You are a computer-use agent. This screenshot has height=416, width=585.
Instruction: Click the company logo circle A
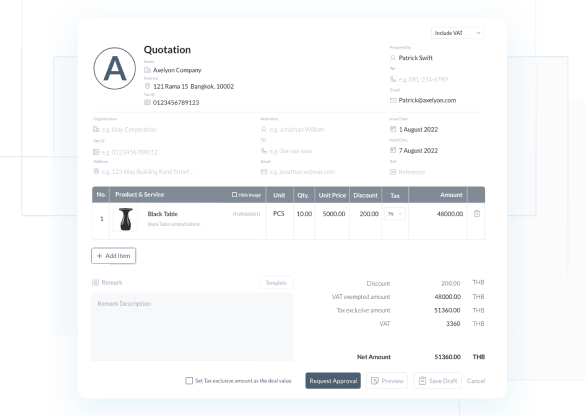click(115, 69)
